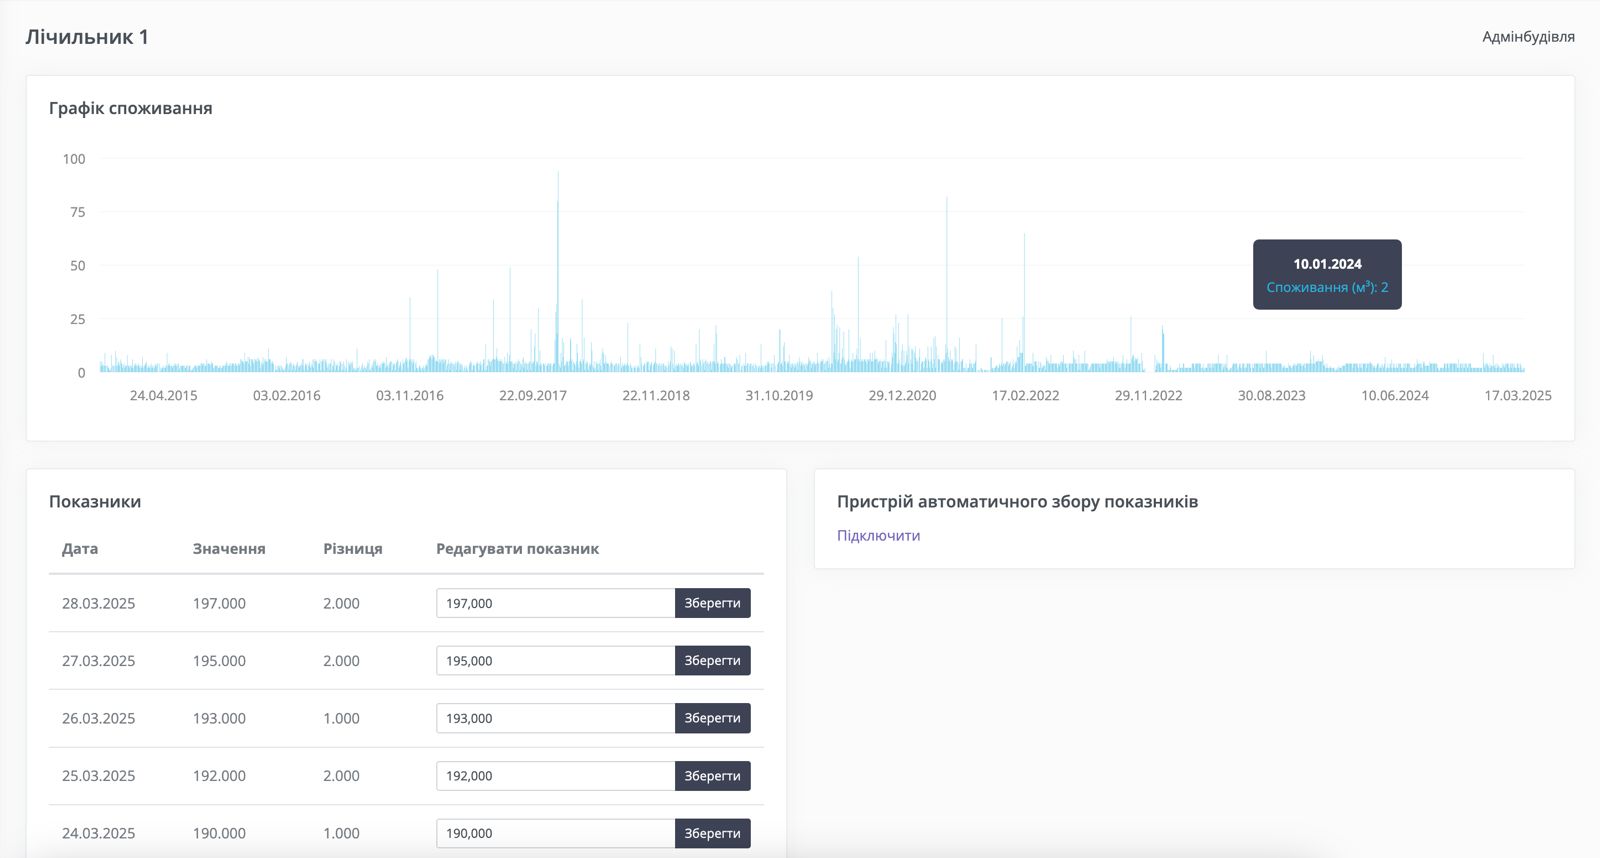The height and width of the screenshot is (858, 1600).
Task: Click the Показники section heading
Action: 95,502
